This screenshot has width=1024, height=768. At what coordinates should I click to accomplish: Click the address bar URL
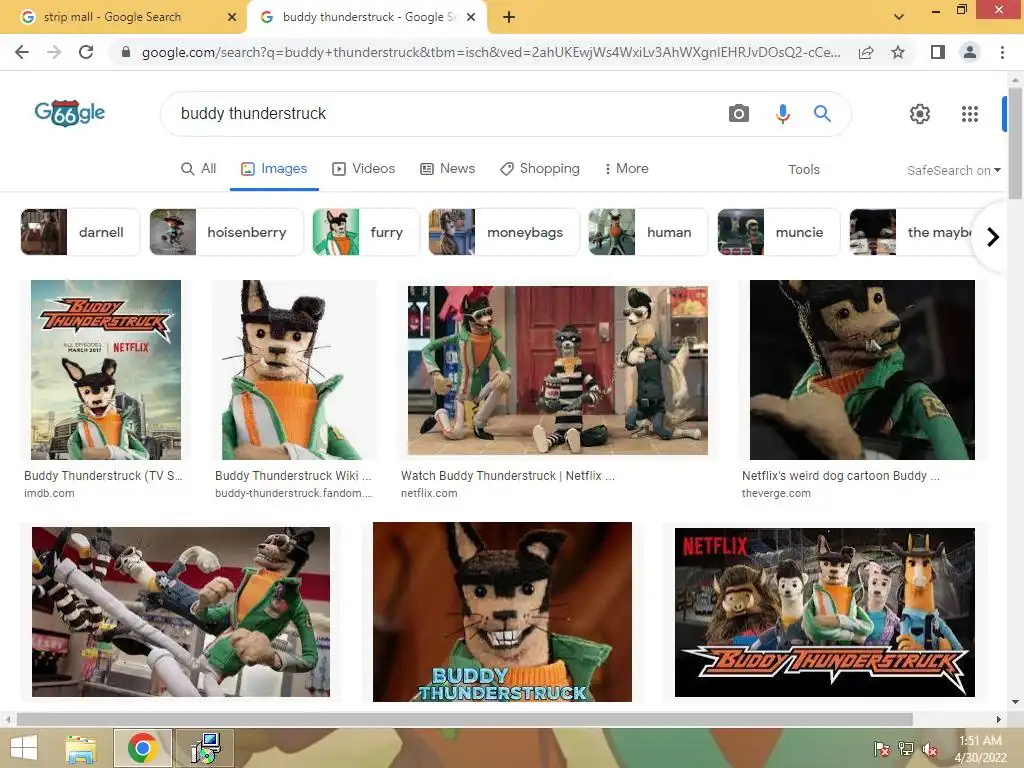tap(491, 52)
